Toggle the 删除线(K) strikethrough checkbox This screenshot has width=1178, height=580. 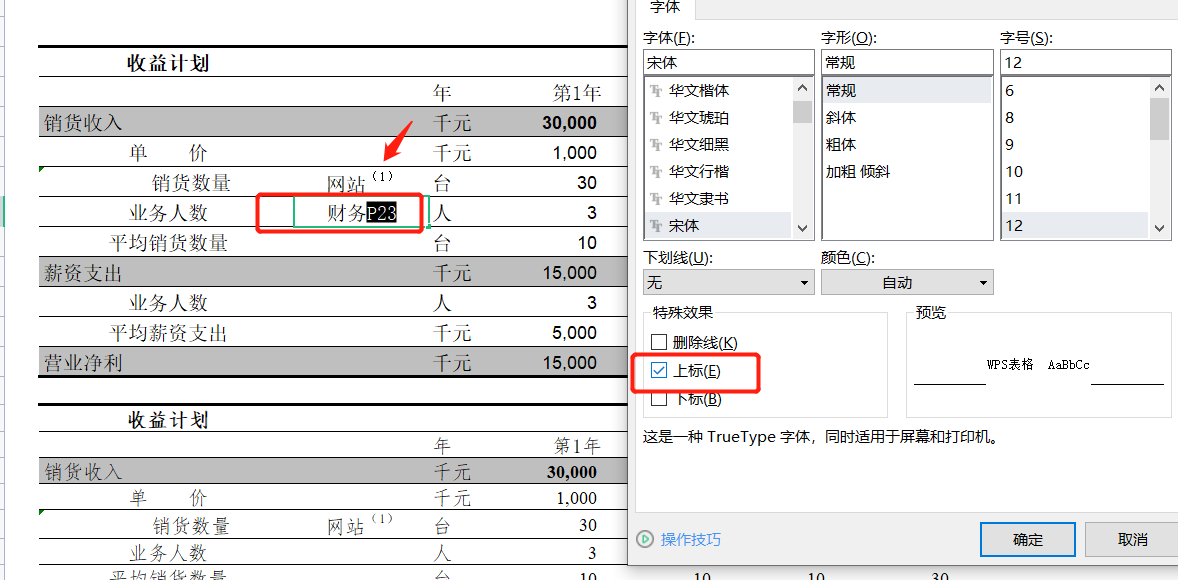click(659, 343)
